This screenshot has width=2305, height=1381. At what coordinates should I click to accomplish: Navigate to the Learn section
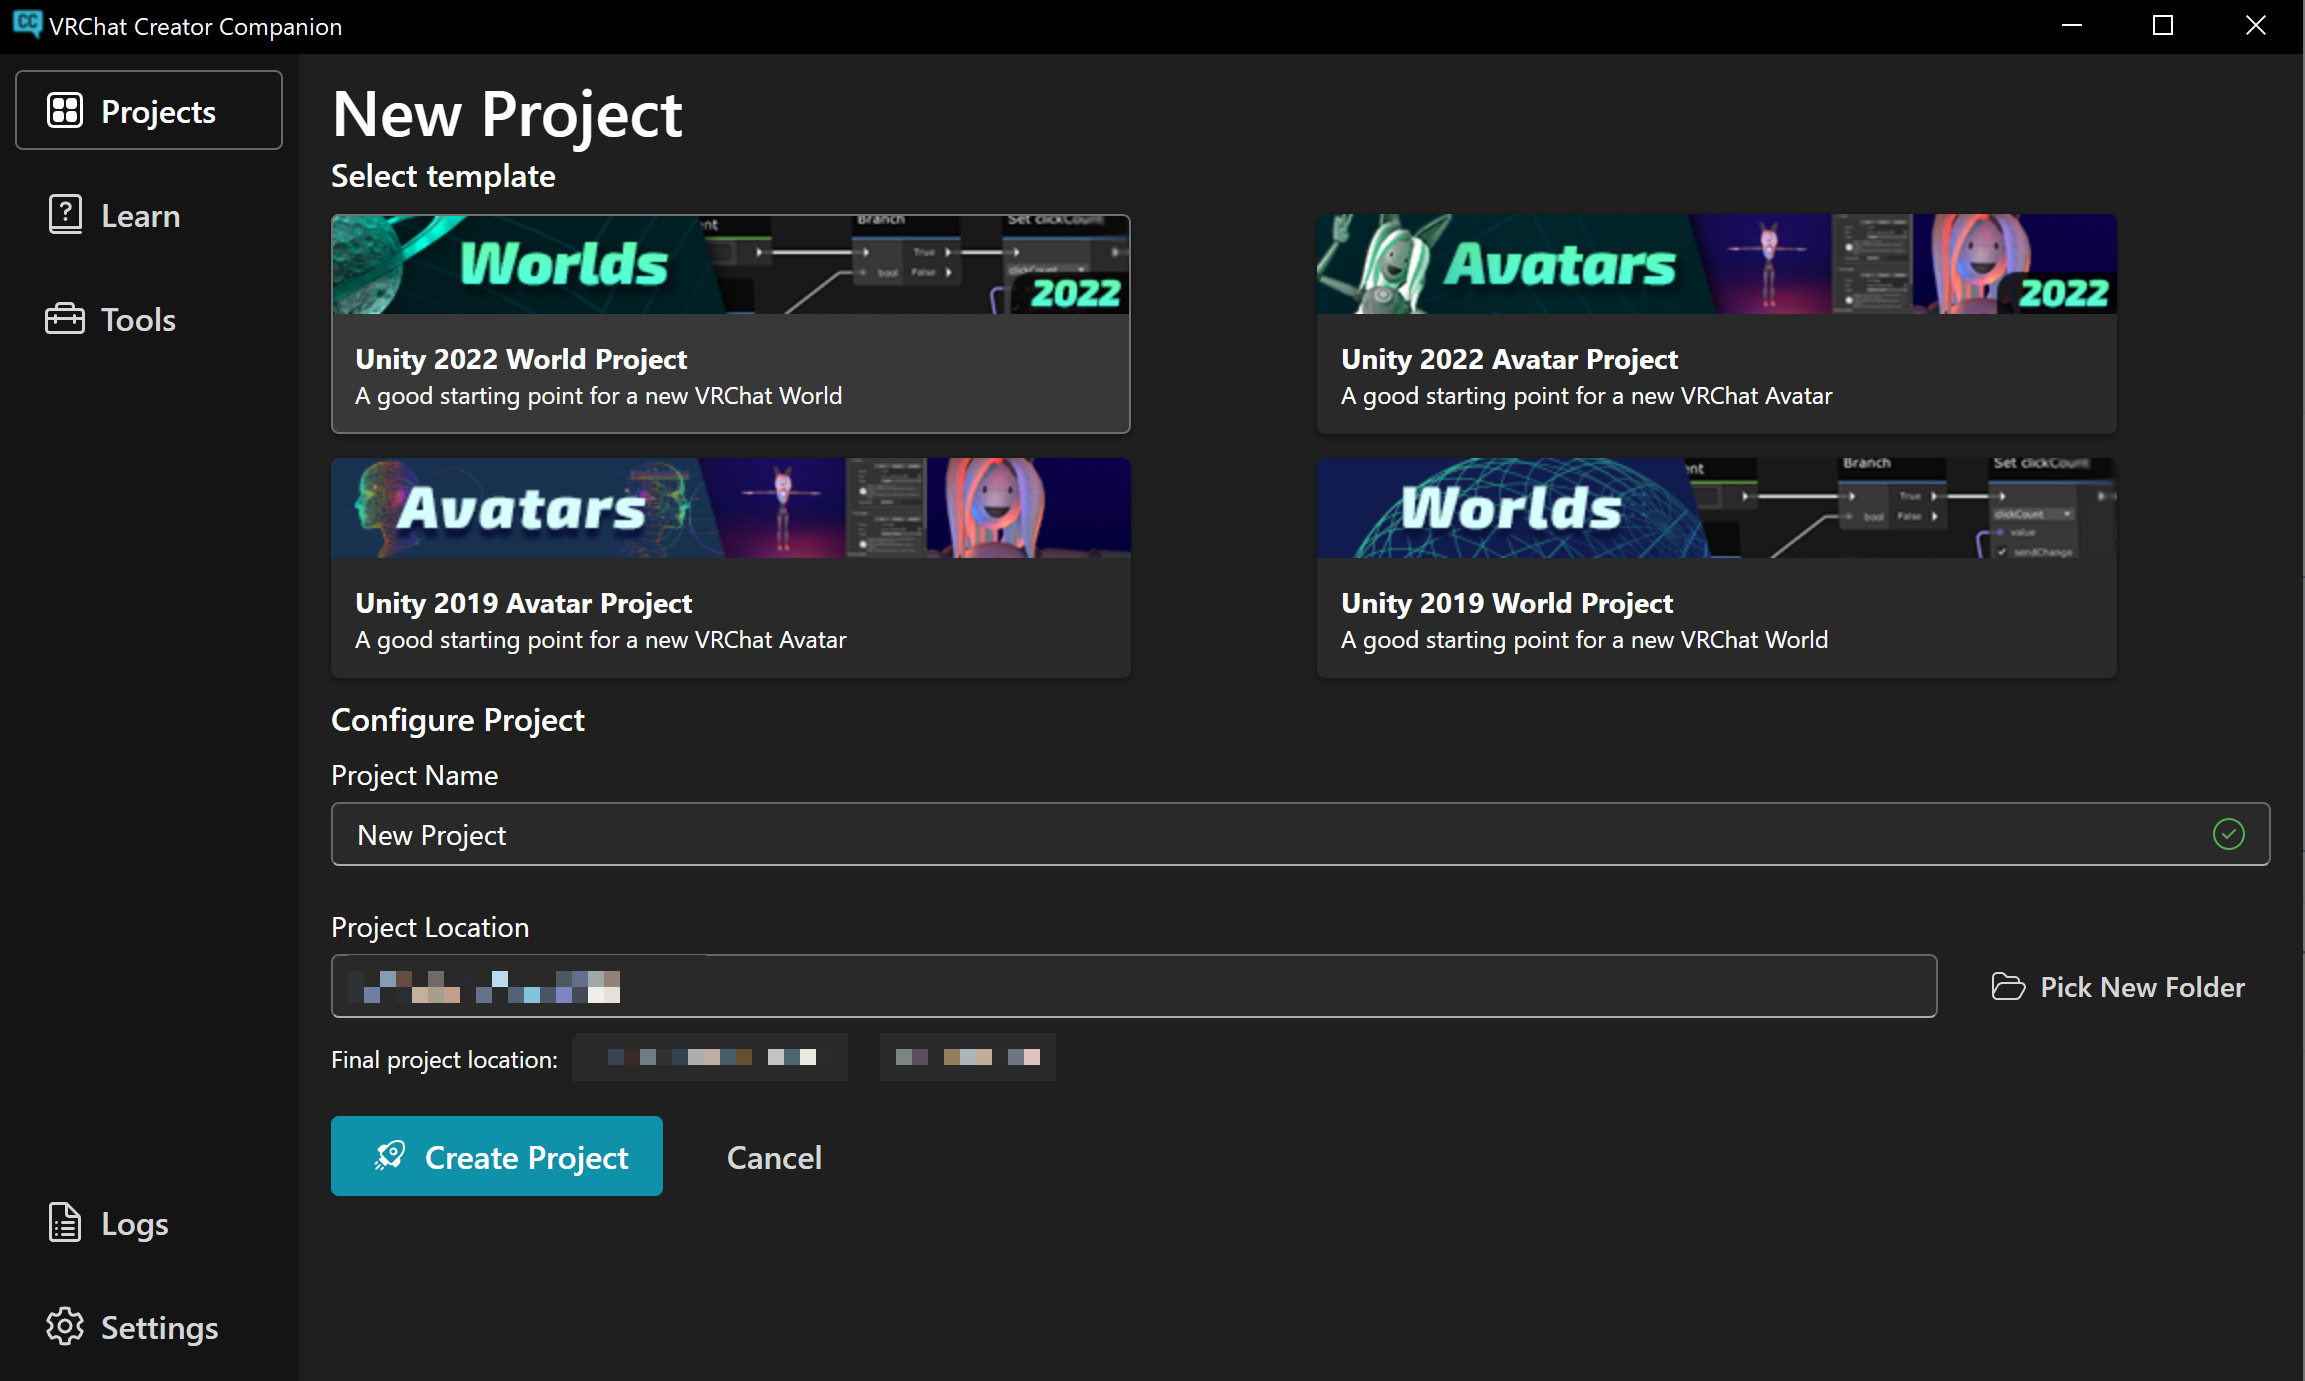(140, 215)
